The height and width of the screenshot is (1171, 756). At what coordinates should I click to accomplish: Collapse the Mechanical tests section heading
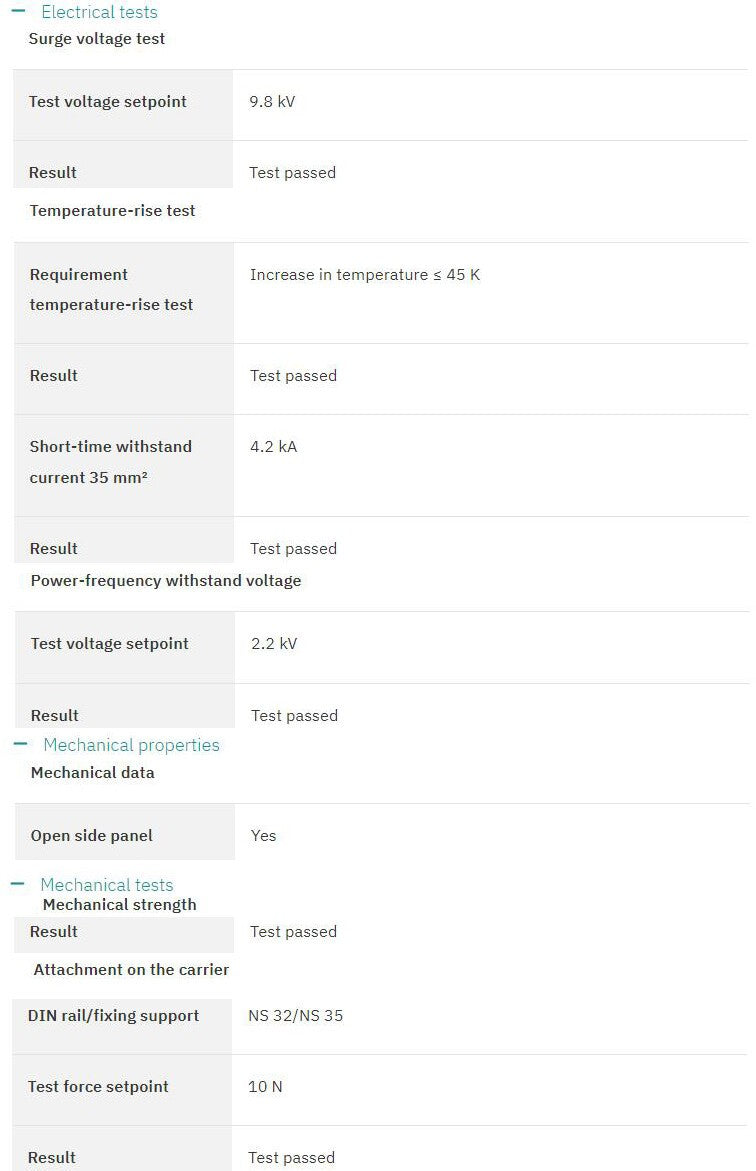[106, 885]
